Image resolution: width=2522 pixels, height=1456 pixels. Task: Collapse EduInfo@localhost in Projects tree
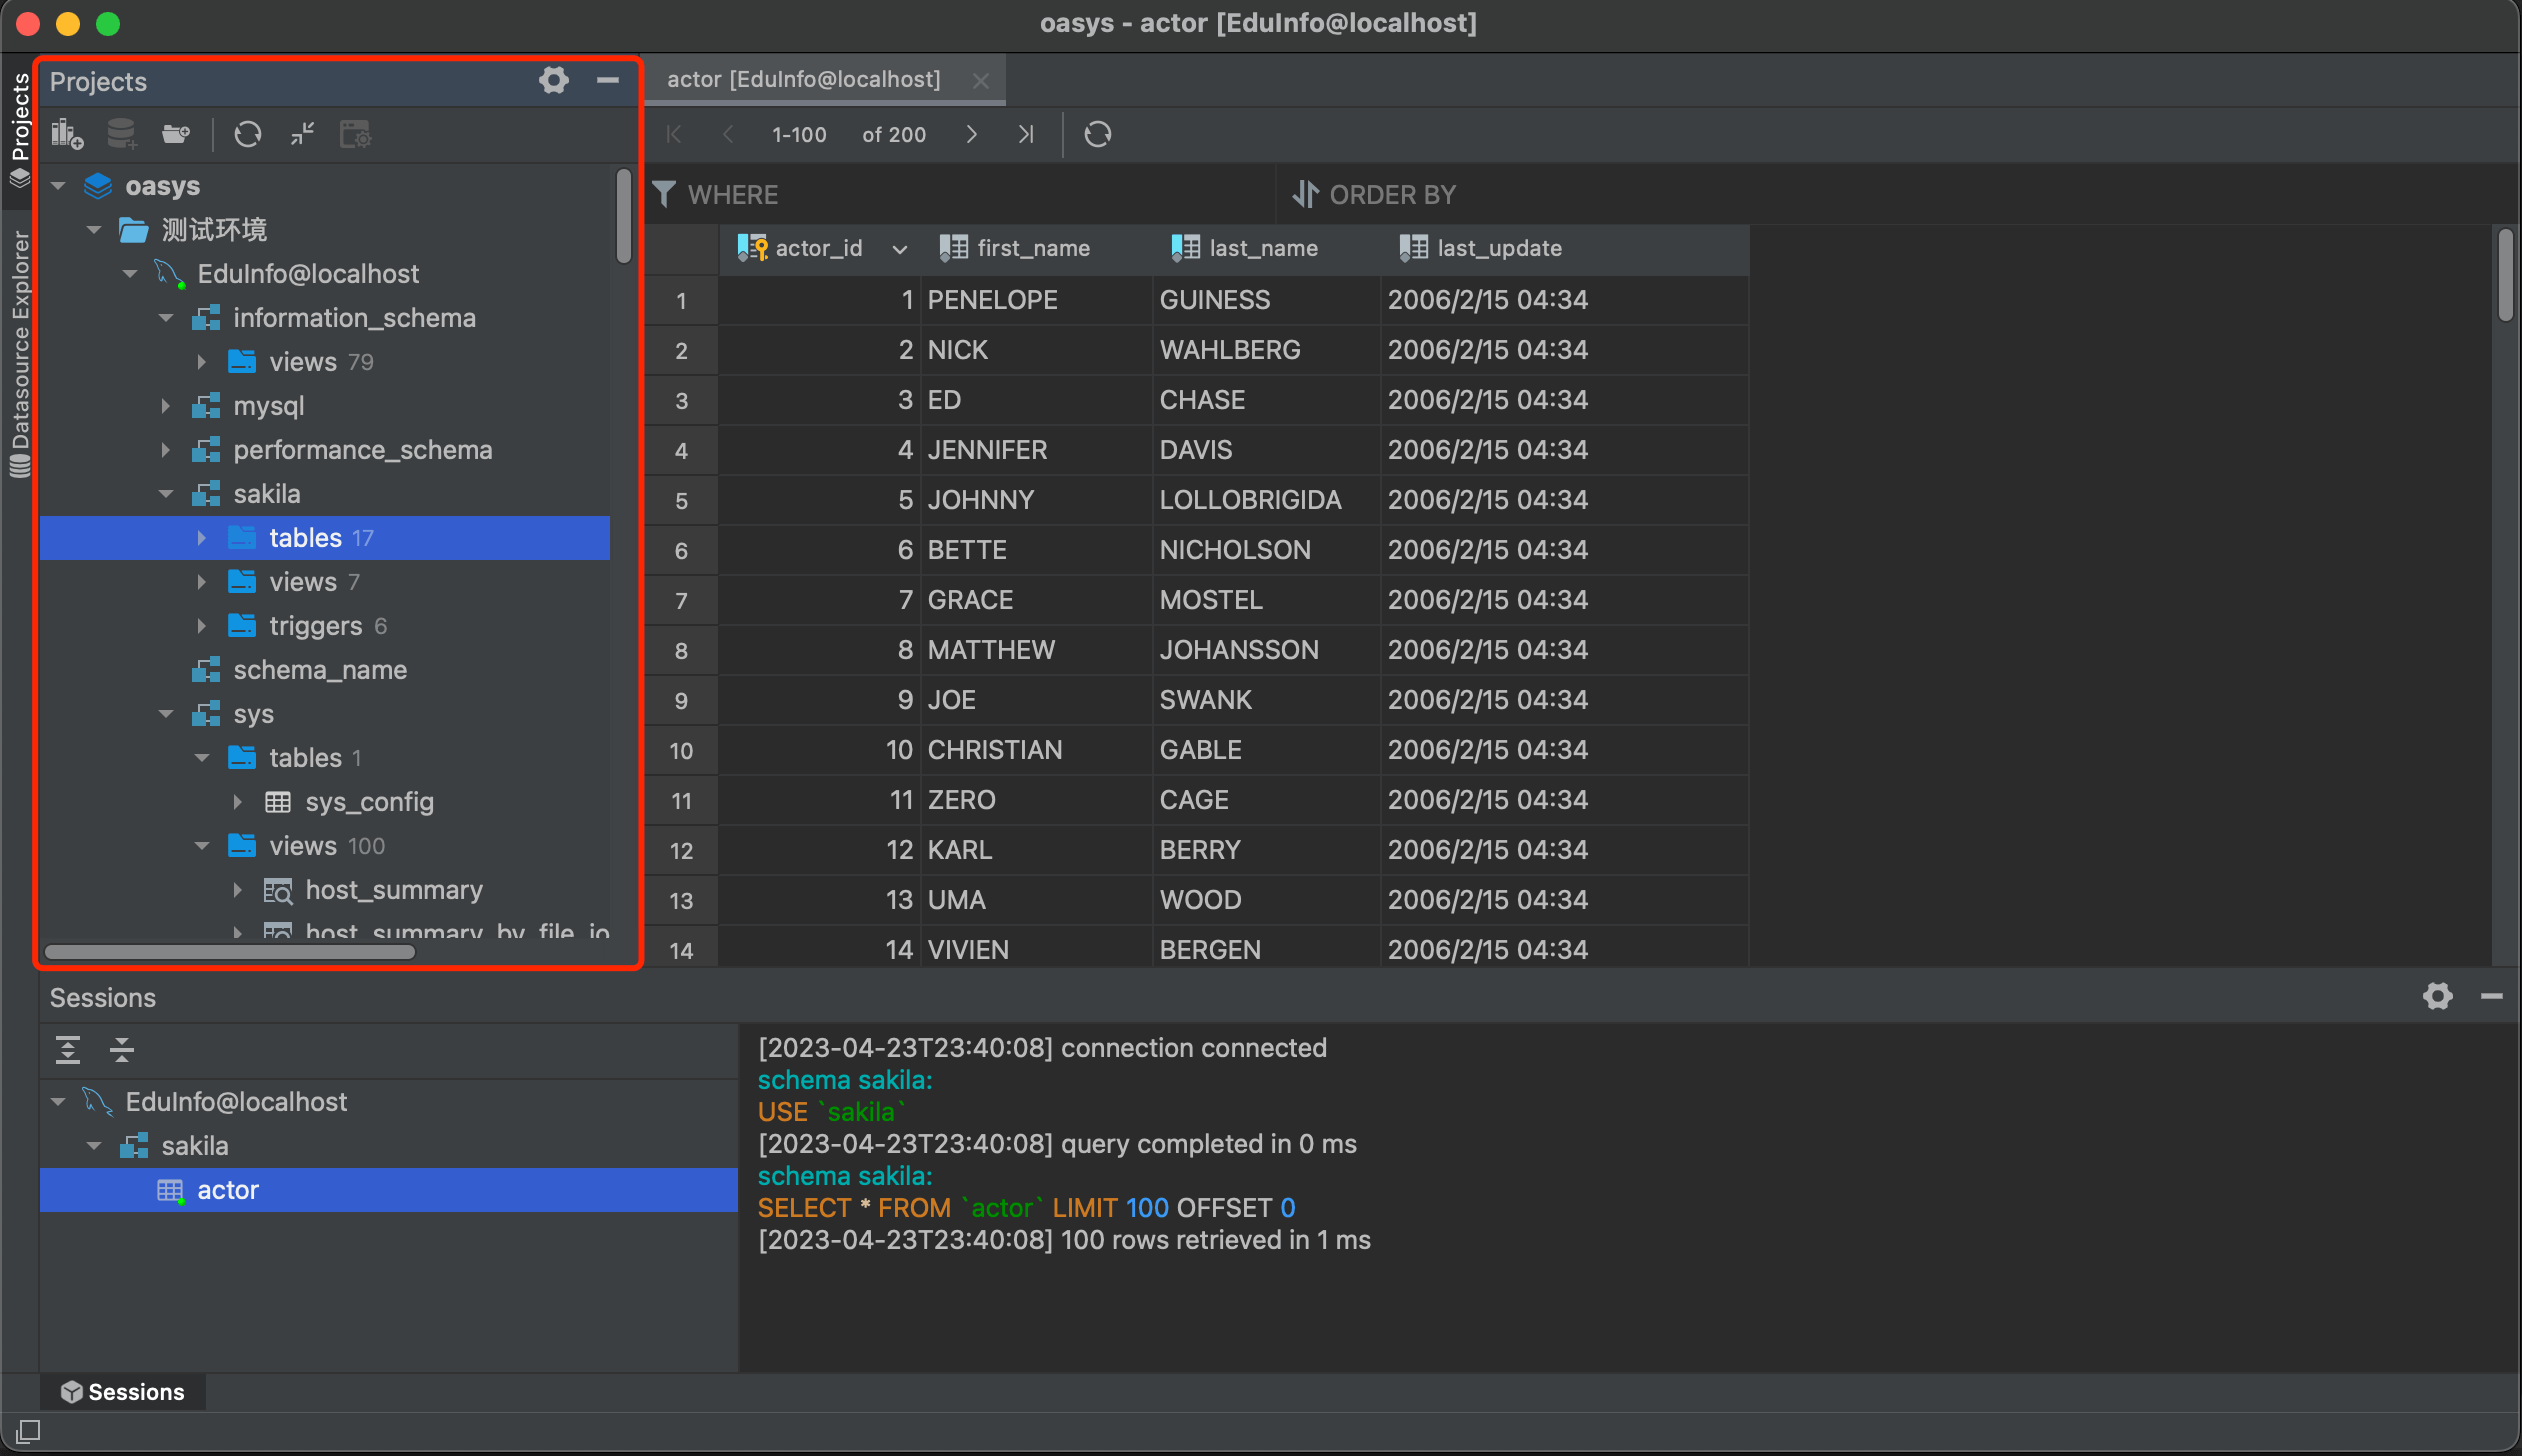pos(130,274)
